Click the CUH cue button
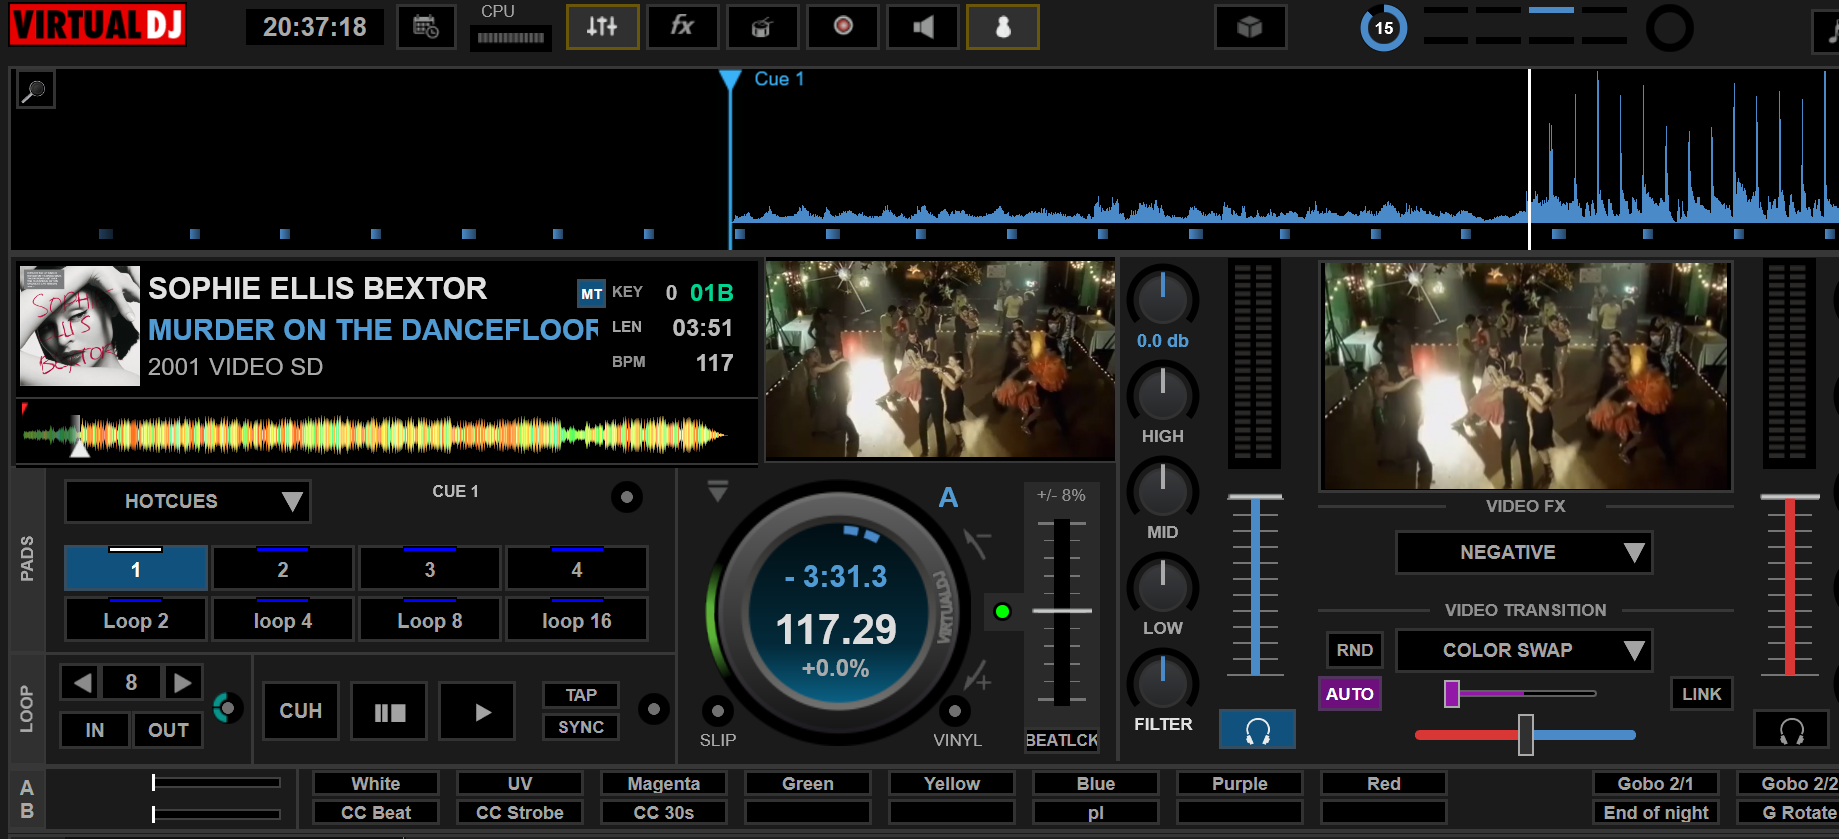 (x=301, y=711)
